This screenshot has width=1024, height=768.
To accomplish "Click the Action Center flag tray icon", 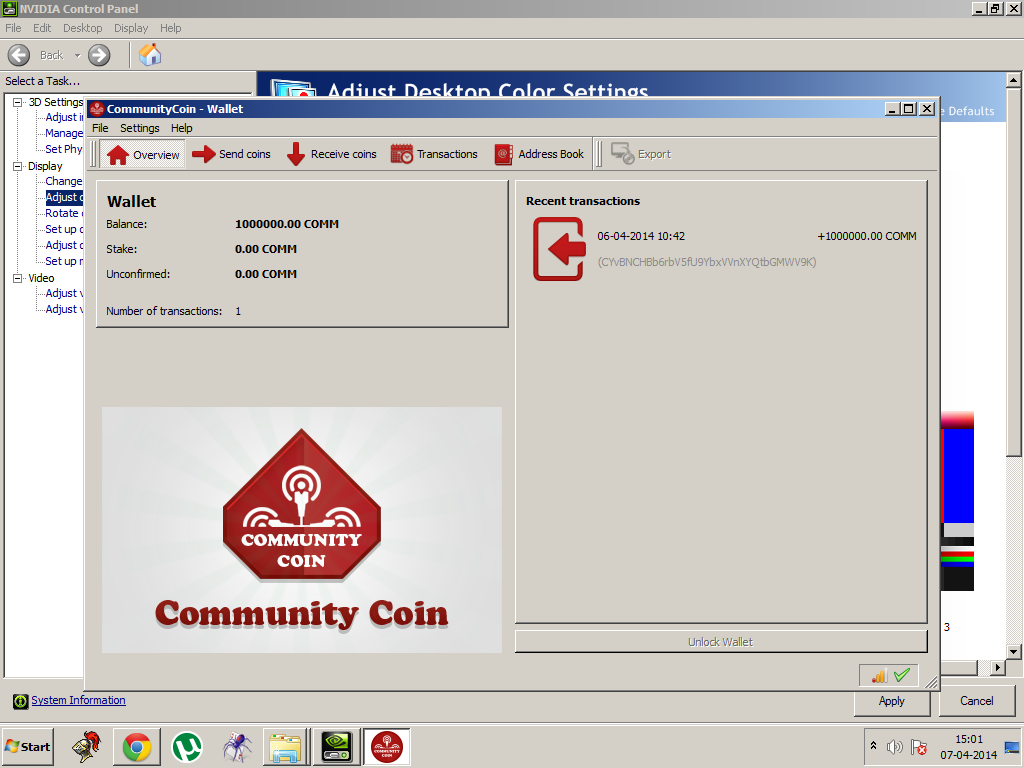I will pos(919,746).
